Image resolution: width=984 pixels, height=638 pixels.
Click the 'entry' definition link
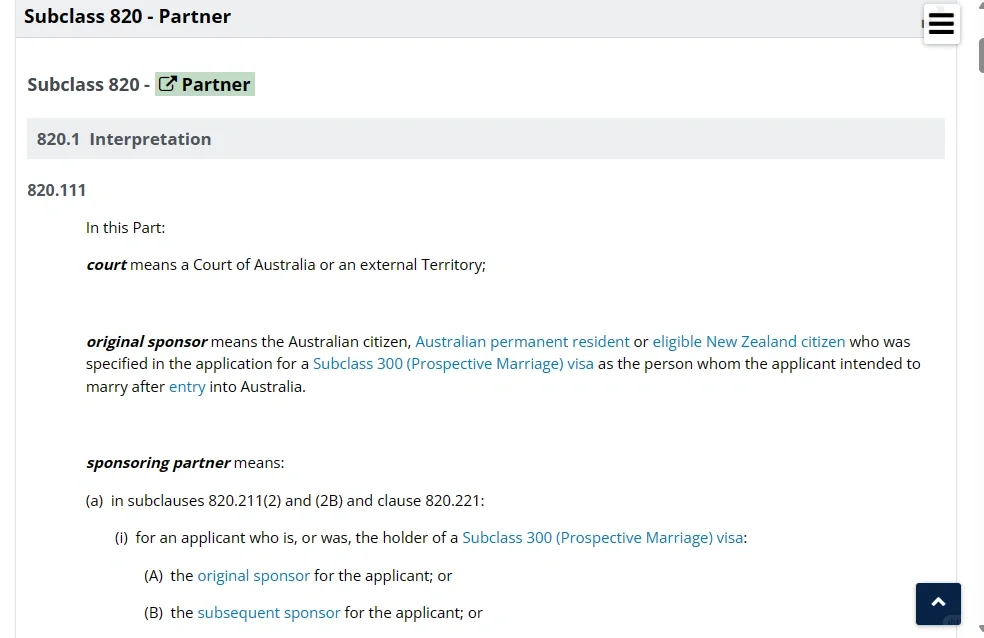(187, 387)
